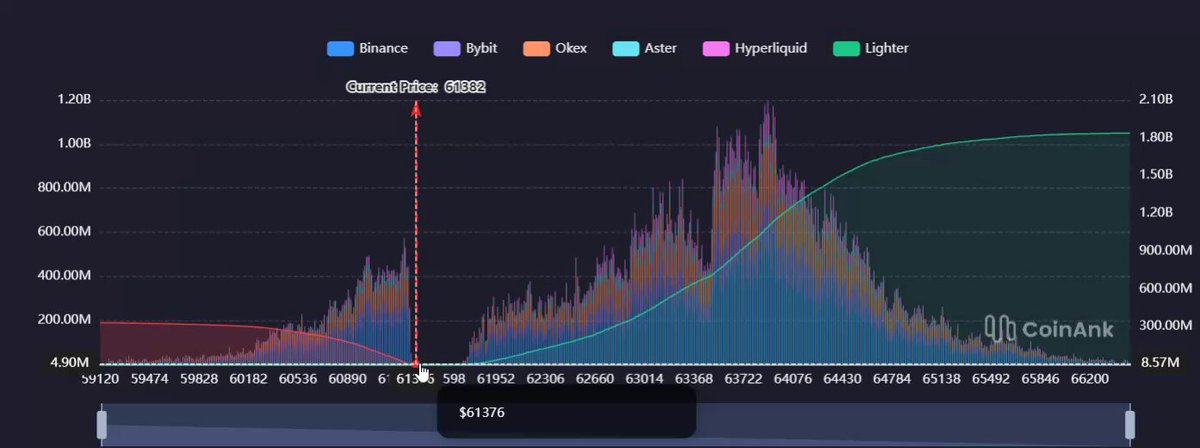1200x448 pixels.
Task: Click the 63014 price axis label
Action: tap(644, 380)
